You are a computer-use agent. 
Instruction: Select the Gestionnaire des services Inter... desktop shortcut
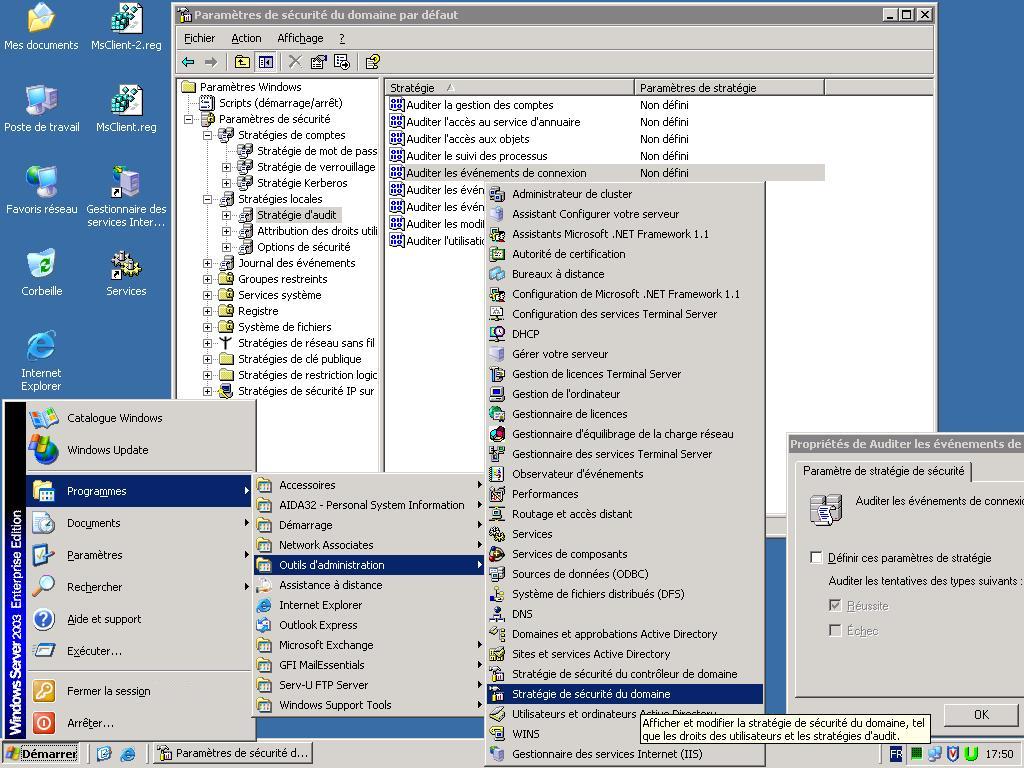click(126, 197)
